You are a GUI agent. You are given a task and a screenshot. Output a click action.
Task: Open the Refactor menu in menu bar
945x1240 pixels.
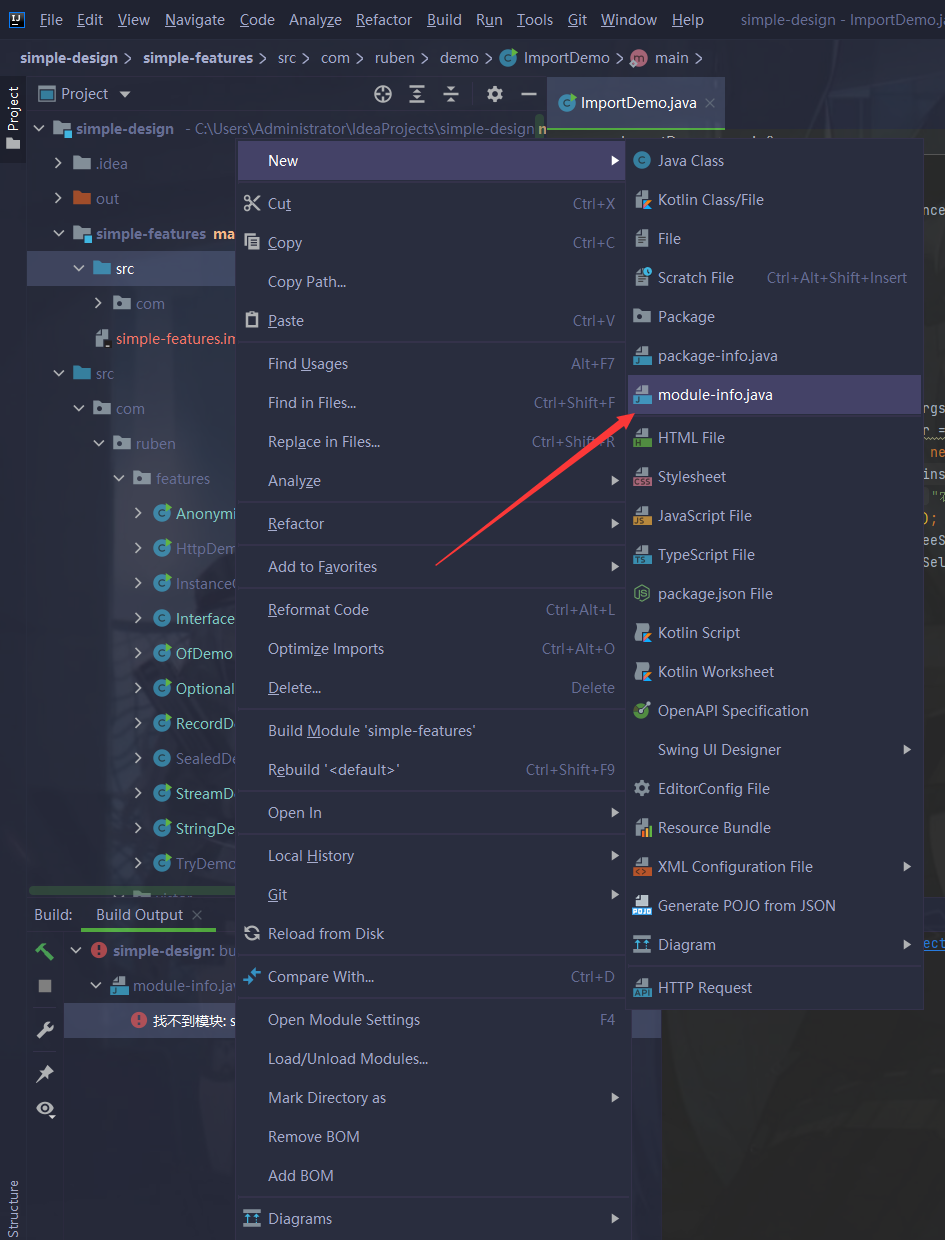384,20
